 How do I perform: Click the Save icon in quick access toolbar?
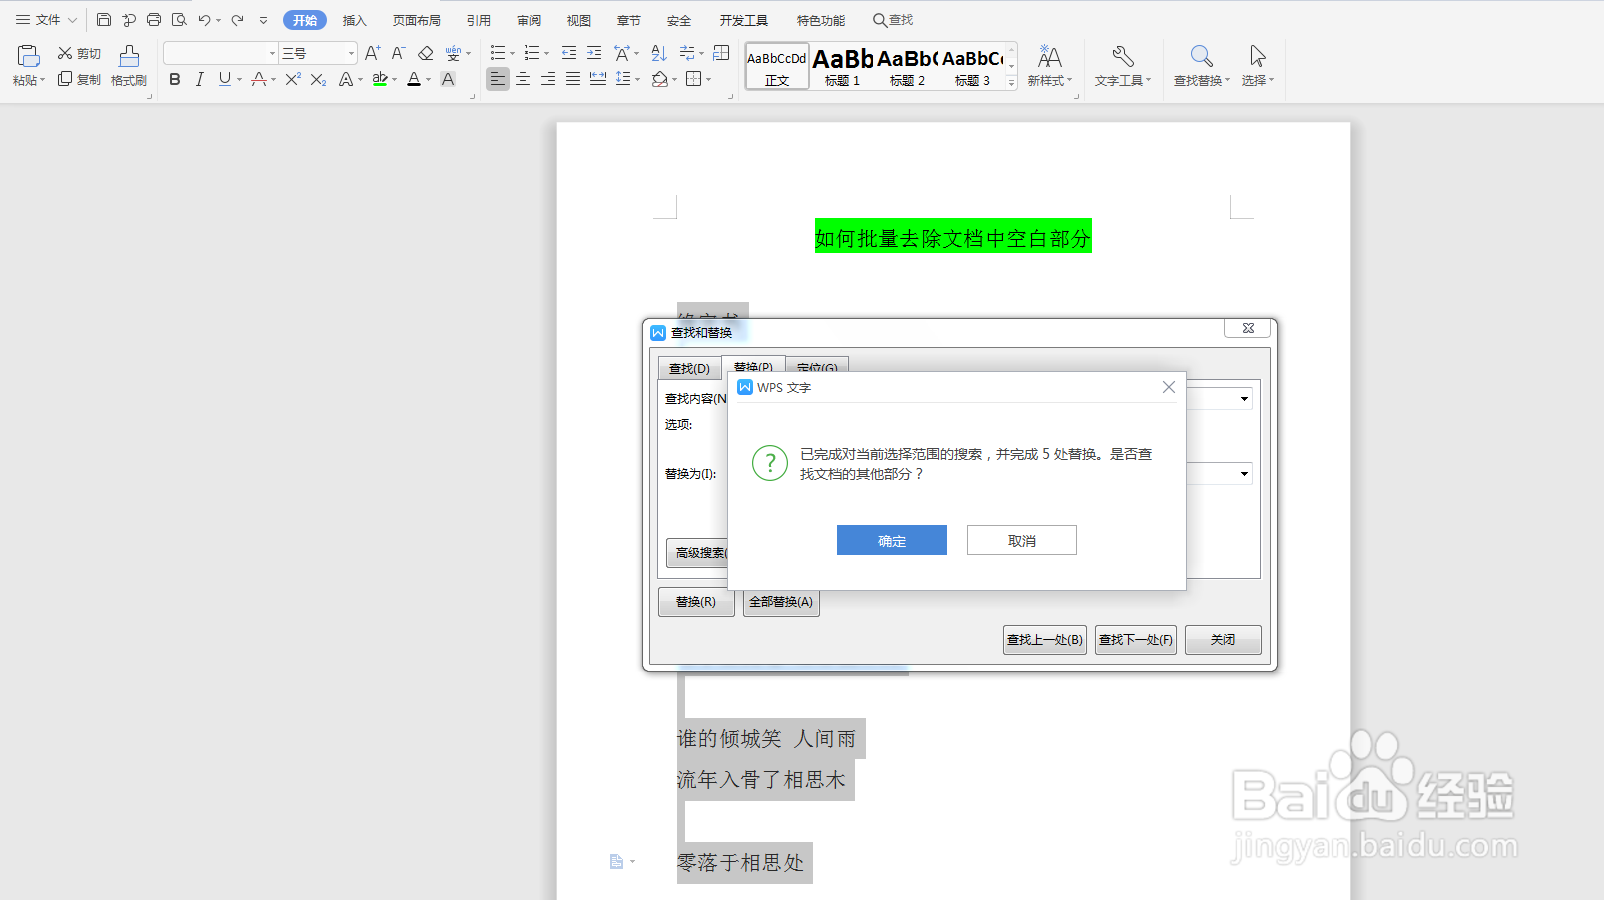(104, 20)
